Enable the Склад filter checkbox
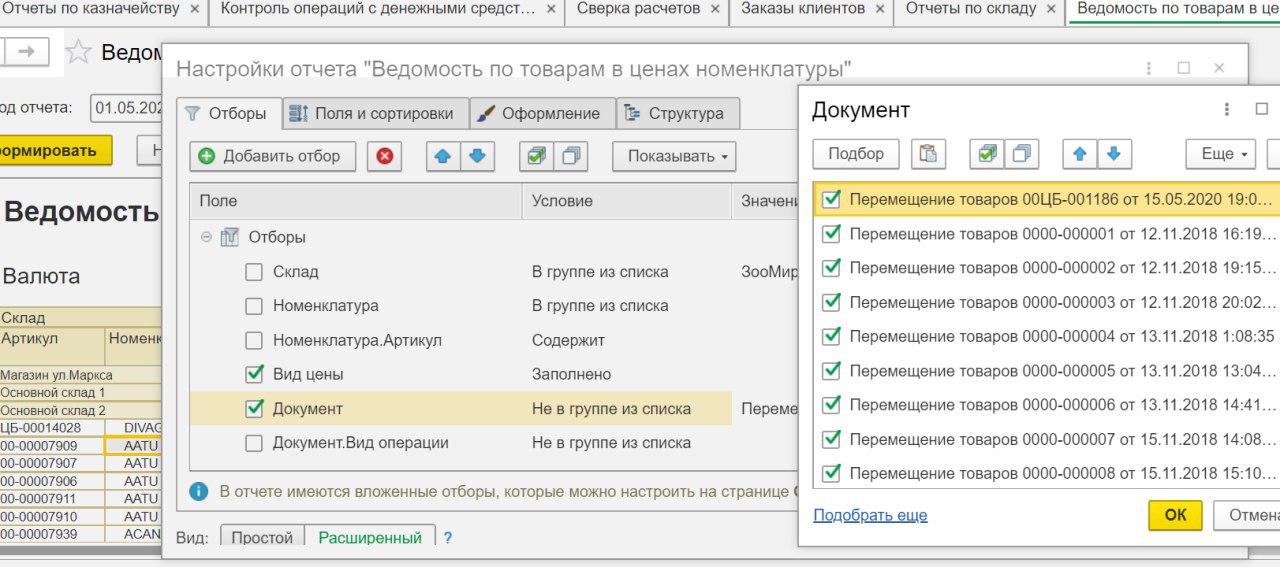Image resolution: width=1280 pixels, height=567 pixels. 254,272
